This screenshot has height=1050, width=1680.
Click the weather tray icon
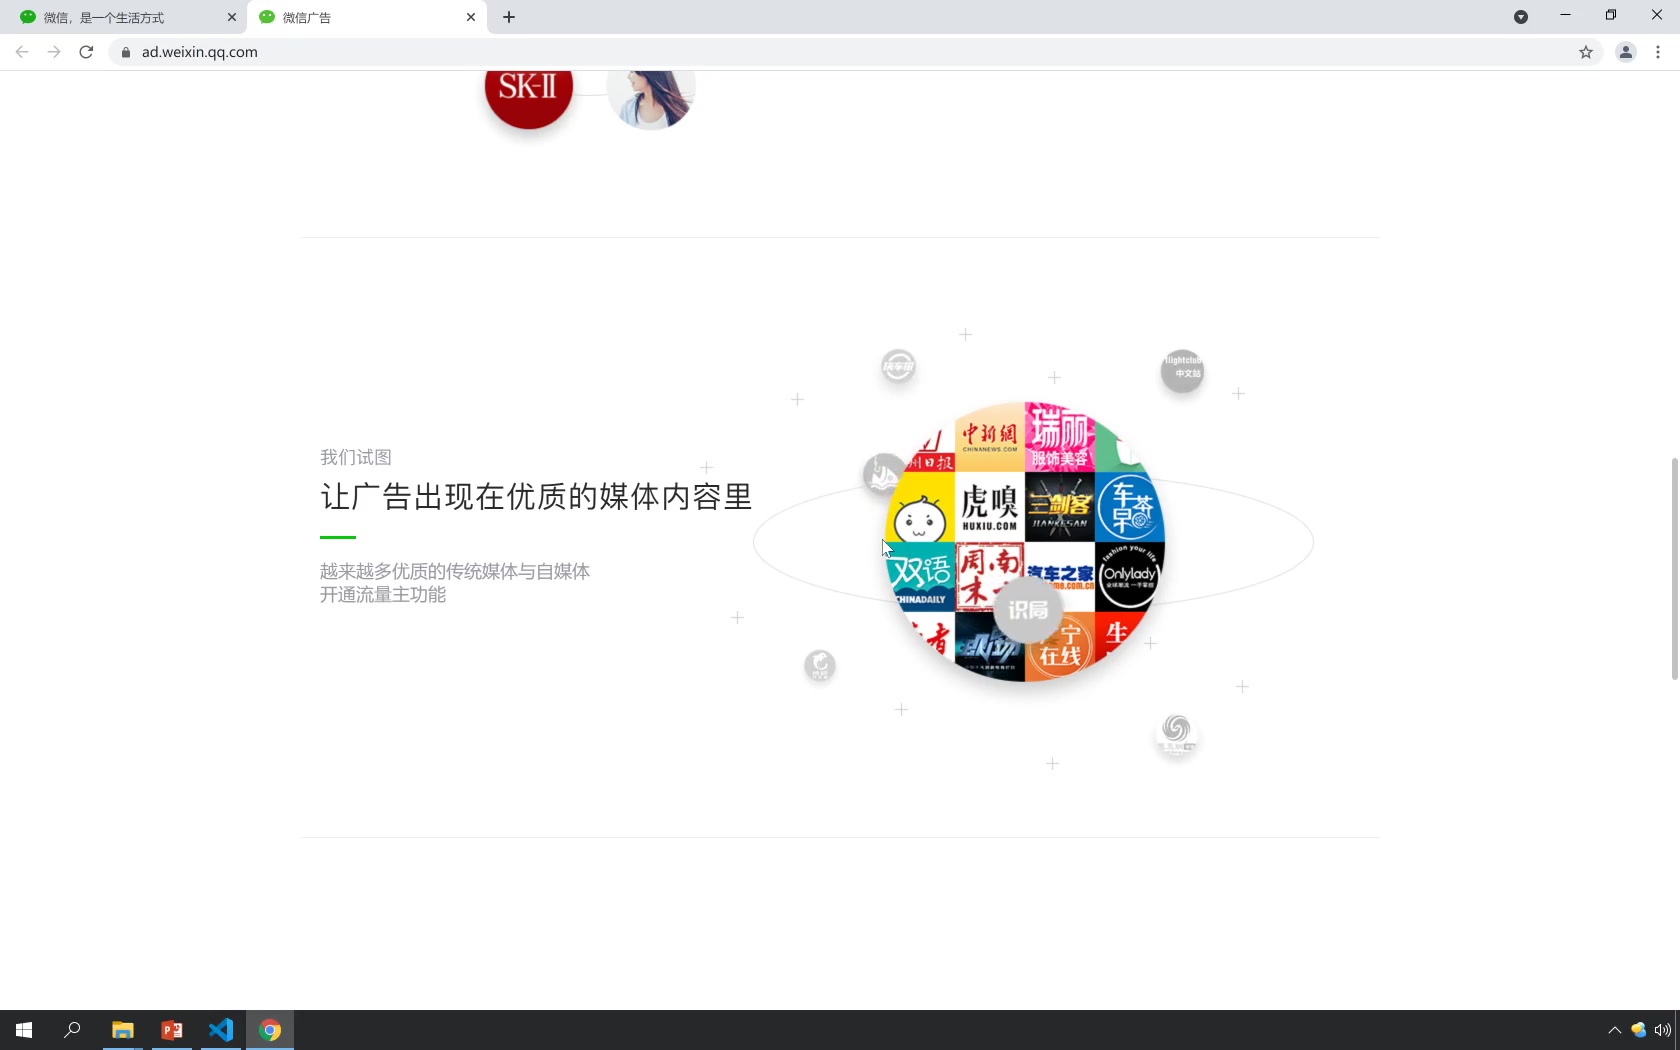(1638, 1030)
